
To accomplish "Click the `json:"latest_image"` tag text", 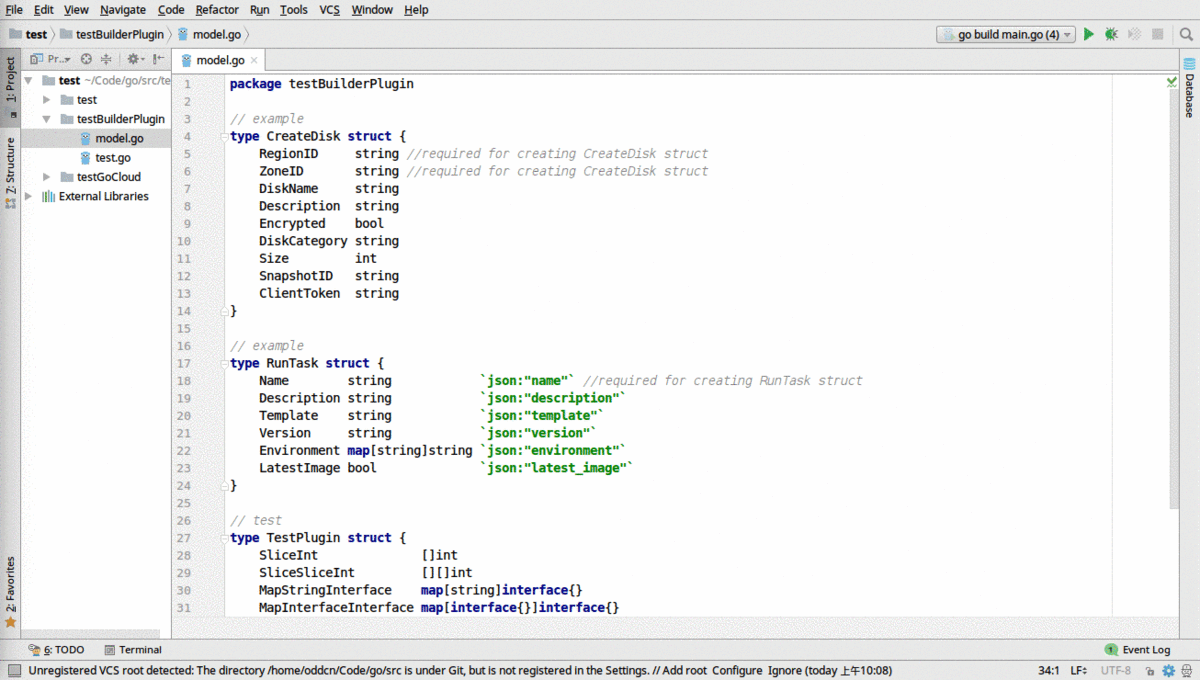I will pos(557,468).
